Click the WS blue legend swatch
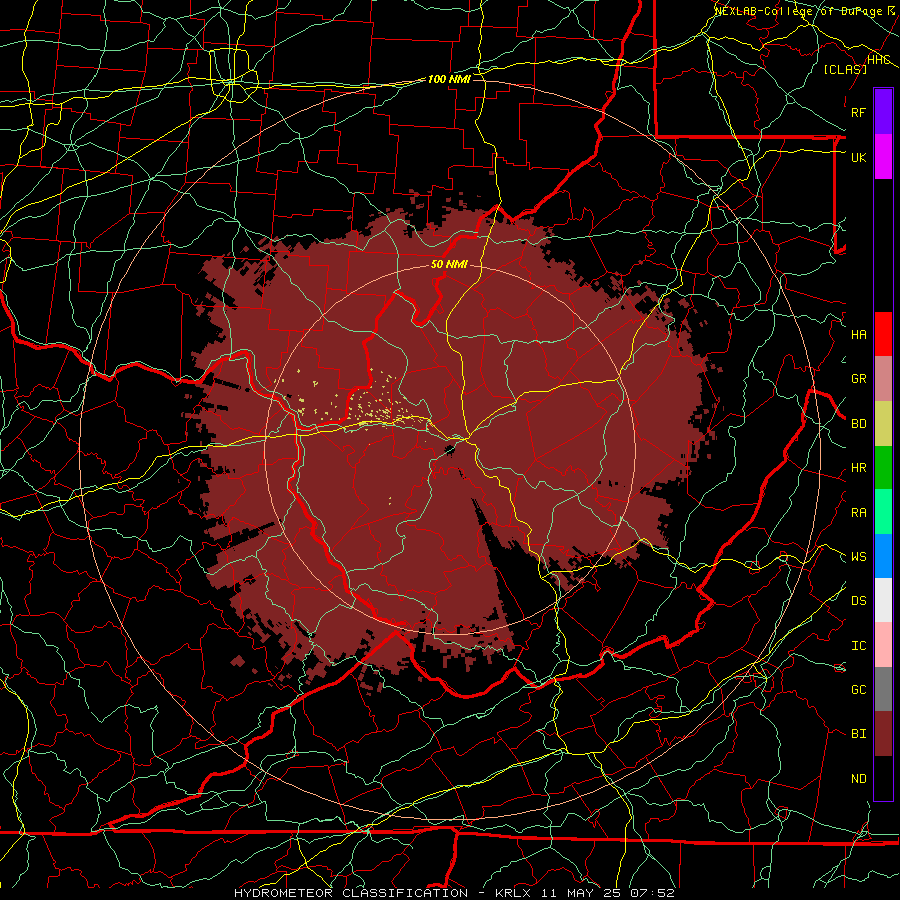 (x=883, y=556)
